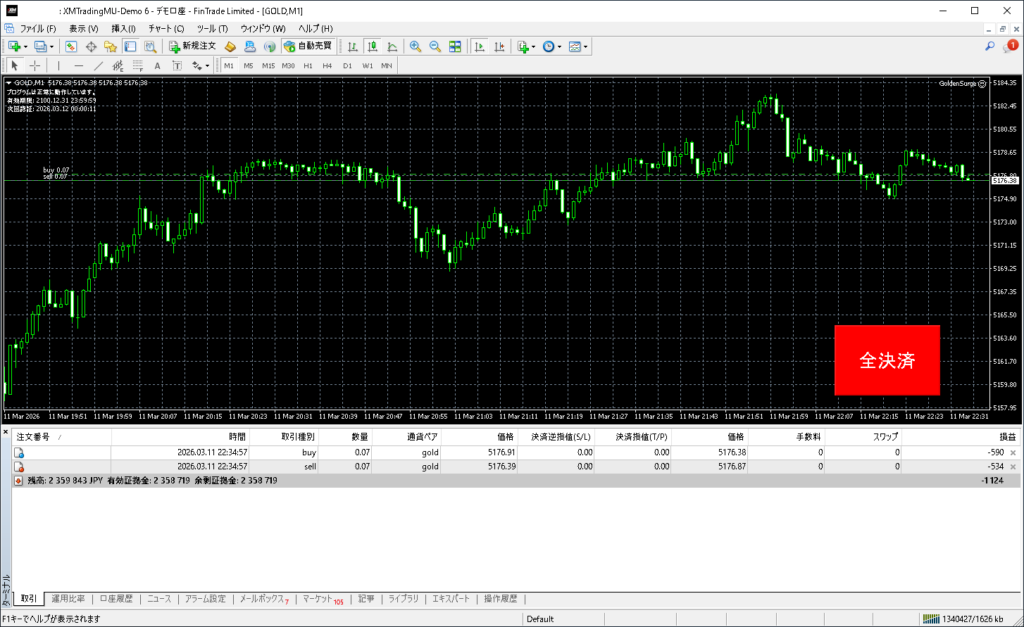Click the zoom in magnifier icon
This screenshot has height=627, width=1024.
(x=415, y=46)
